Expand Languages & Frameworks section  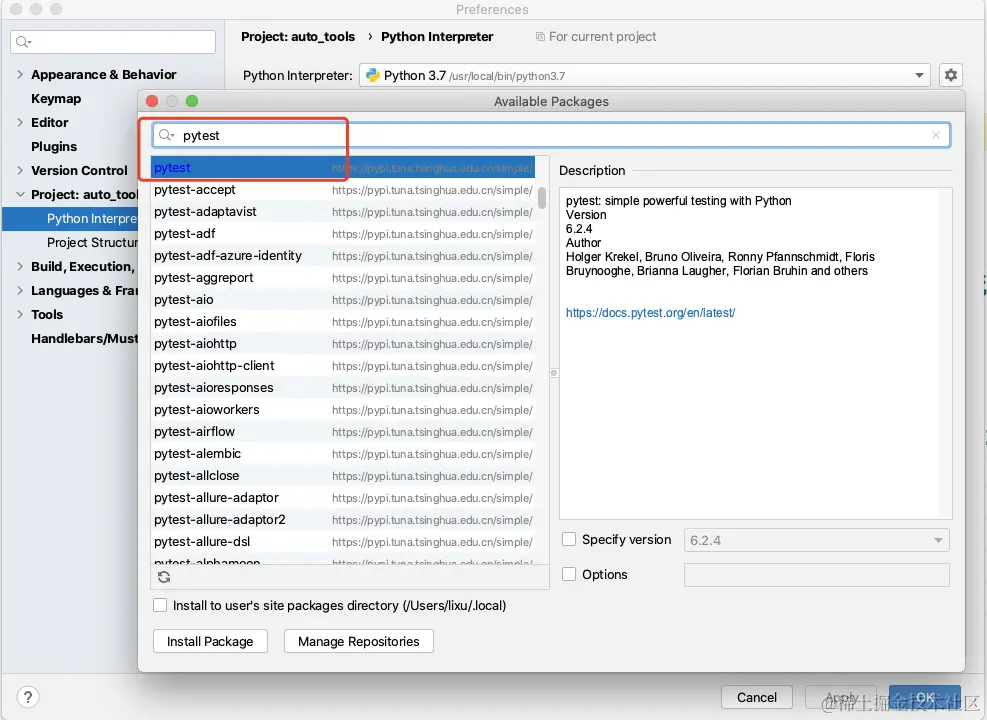pos(20,290)
